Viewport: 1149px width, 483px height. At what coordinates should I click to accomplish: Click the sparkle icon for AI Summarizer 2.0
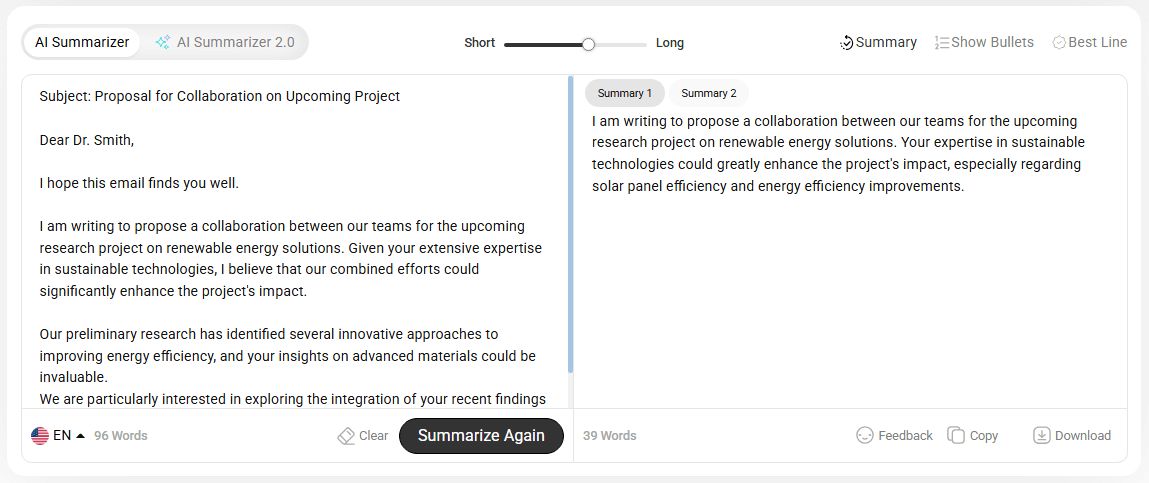point(163,42)
